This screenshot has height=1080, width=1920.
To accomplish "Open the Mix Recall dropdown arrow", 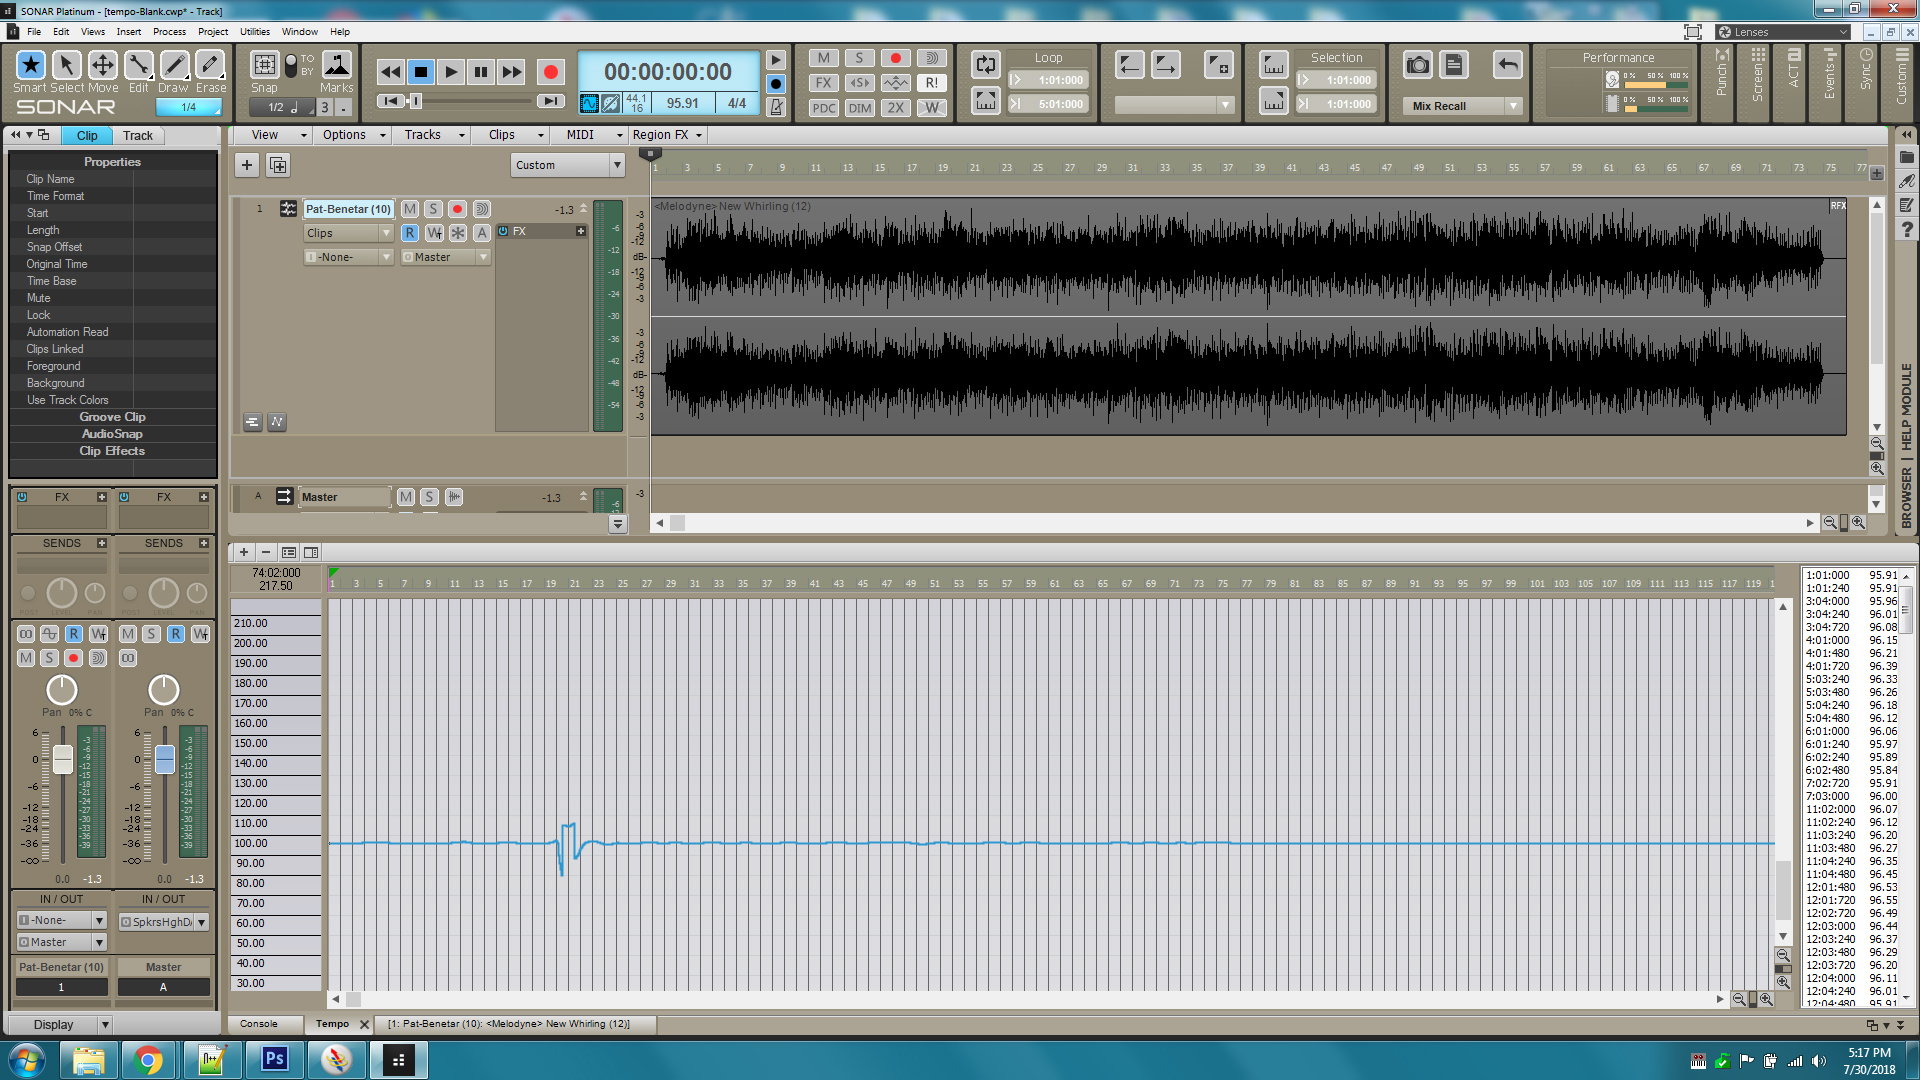I will tap(1514, 106).
